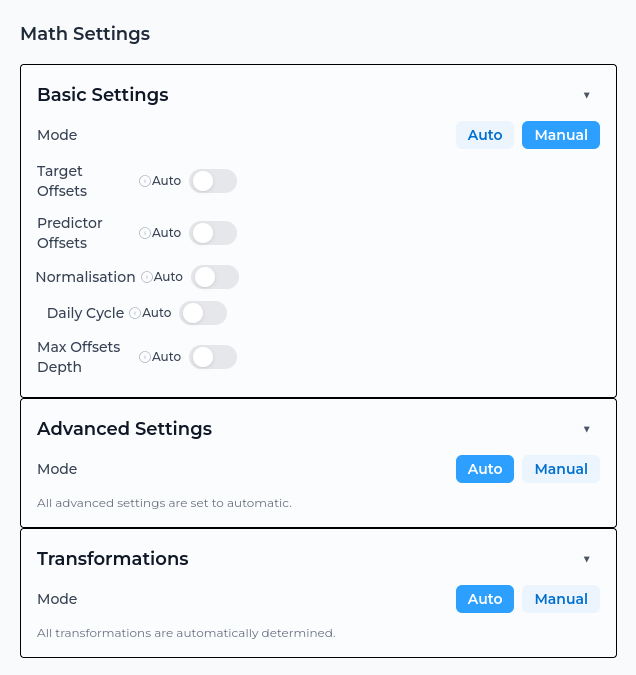The image size is (636, 675).
Task: Collapse the Basic Settings section arrow
Action: click(586, 95)
